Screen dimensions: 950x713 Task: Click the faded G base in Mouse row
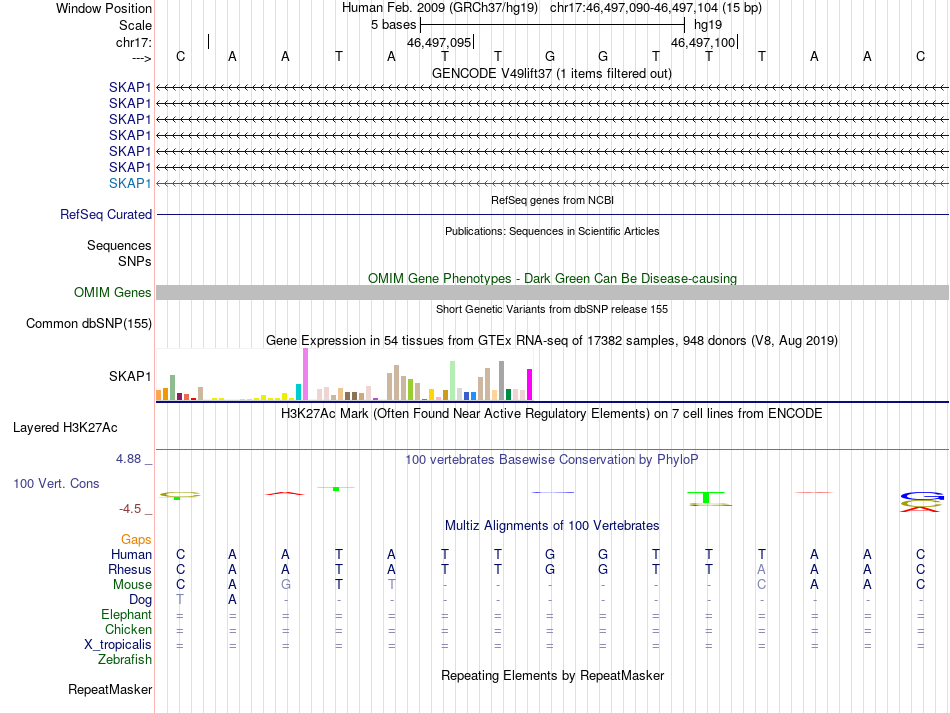[285, 585]
